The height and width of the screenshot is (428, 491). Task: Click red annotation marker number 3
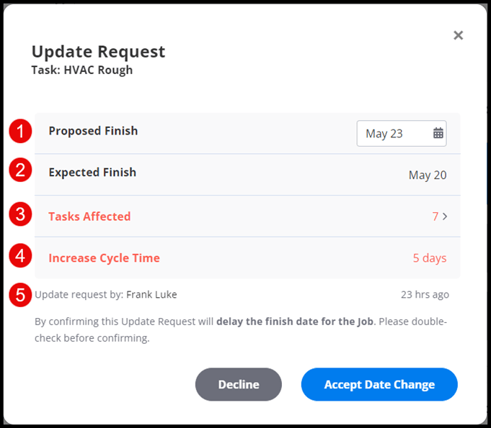click(20, 214)
